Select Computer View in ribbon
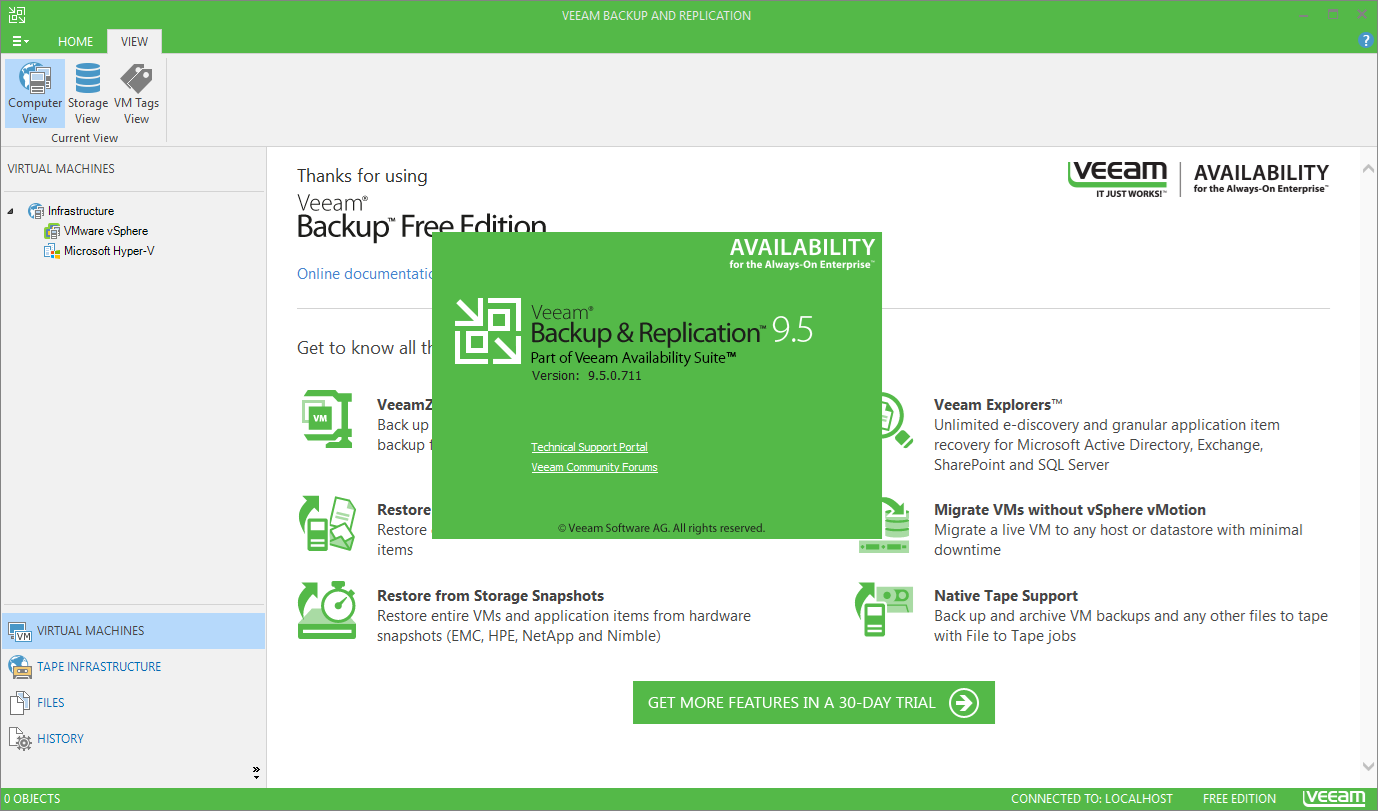 click(x=35, y=93)
